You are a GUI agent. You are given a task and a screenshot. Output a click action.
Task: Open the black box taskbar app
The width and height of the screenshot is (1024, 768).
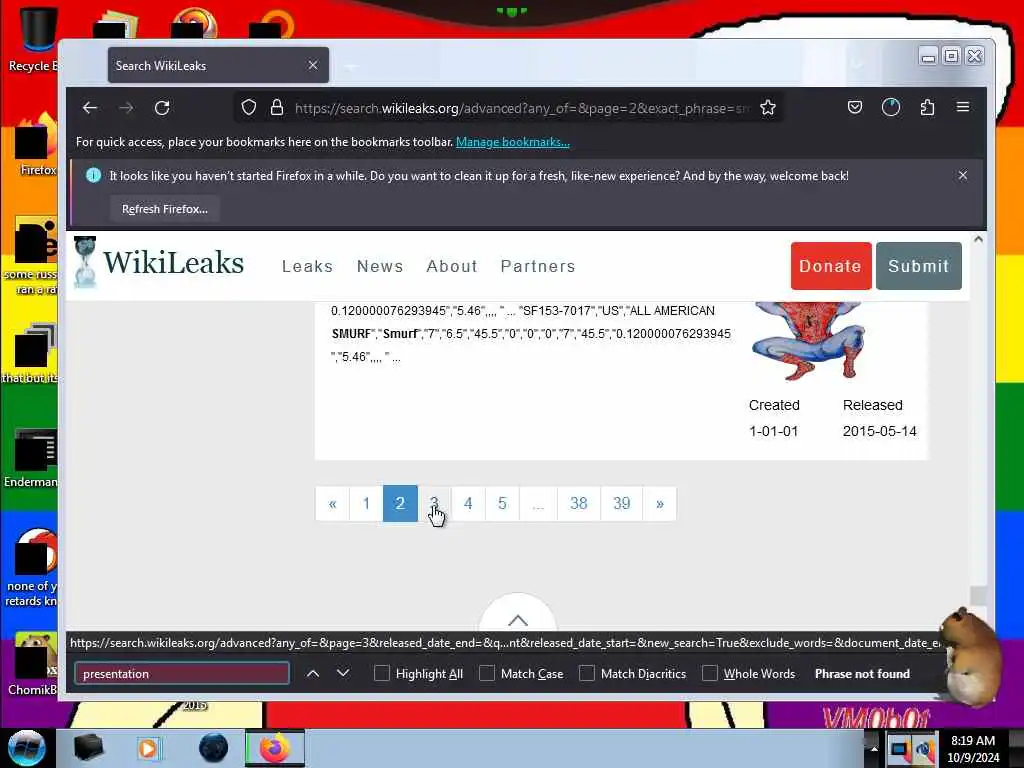pyautogui.click(x=89, y=748)
